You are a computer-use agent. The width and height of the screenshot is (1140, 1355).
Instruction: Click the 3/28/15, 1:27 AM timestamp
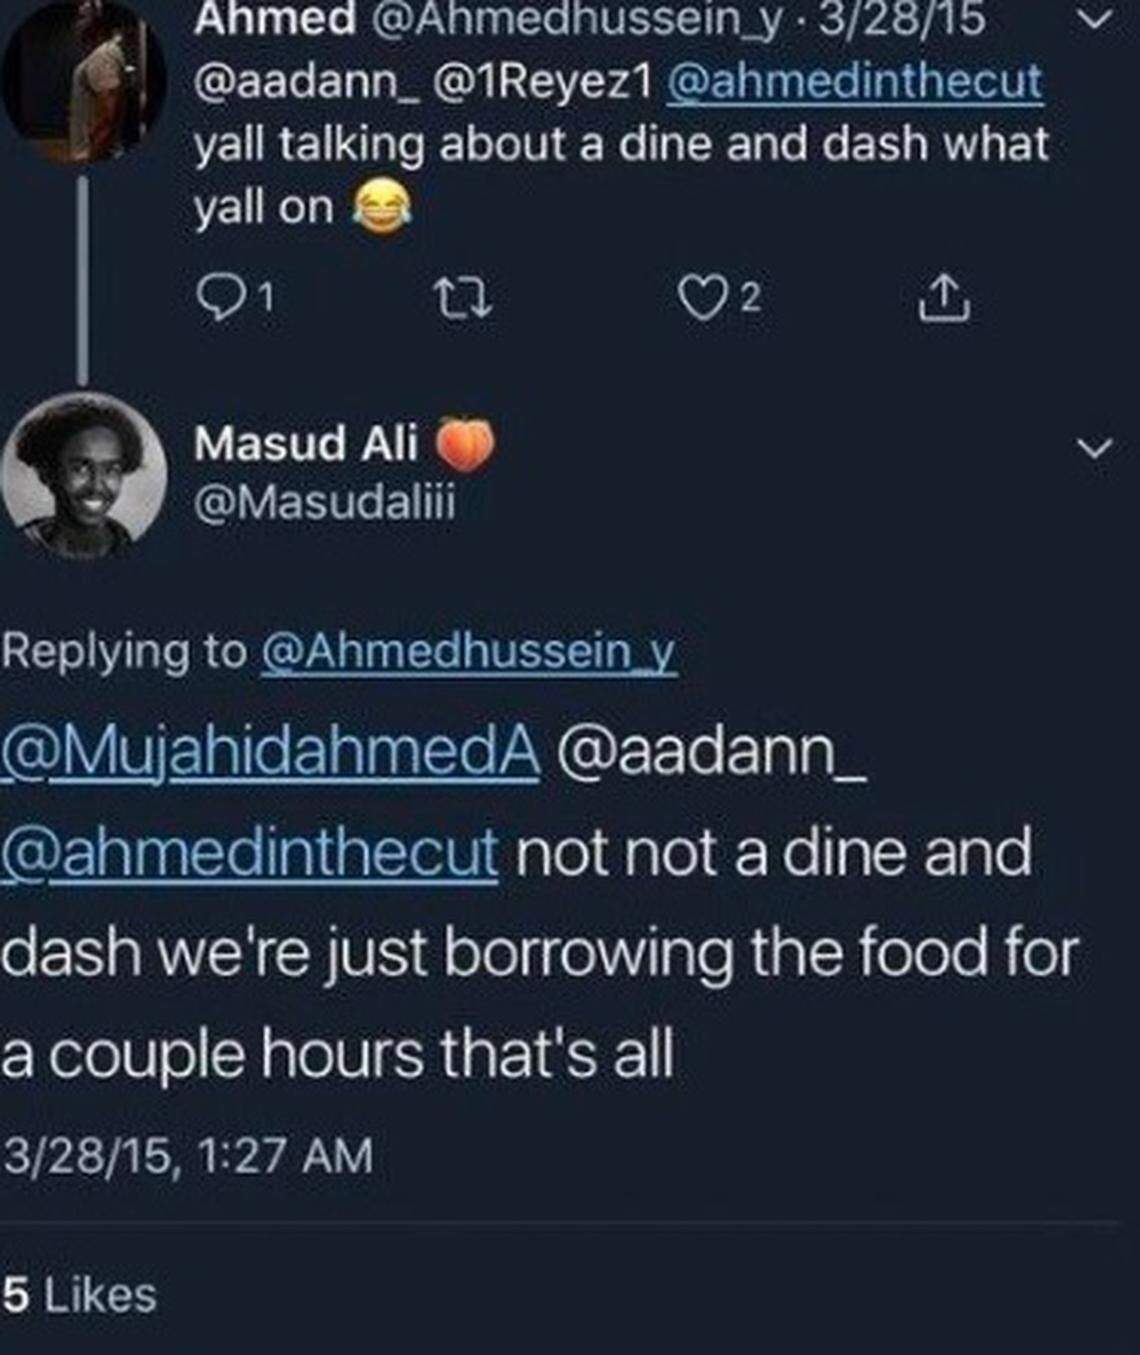click(x=187, y=1155)
